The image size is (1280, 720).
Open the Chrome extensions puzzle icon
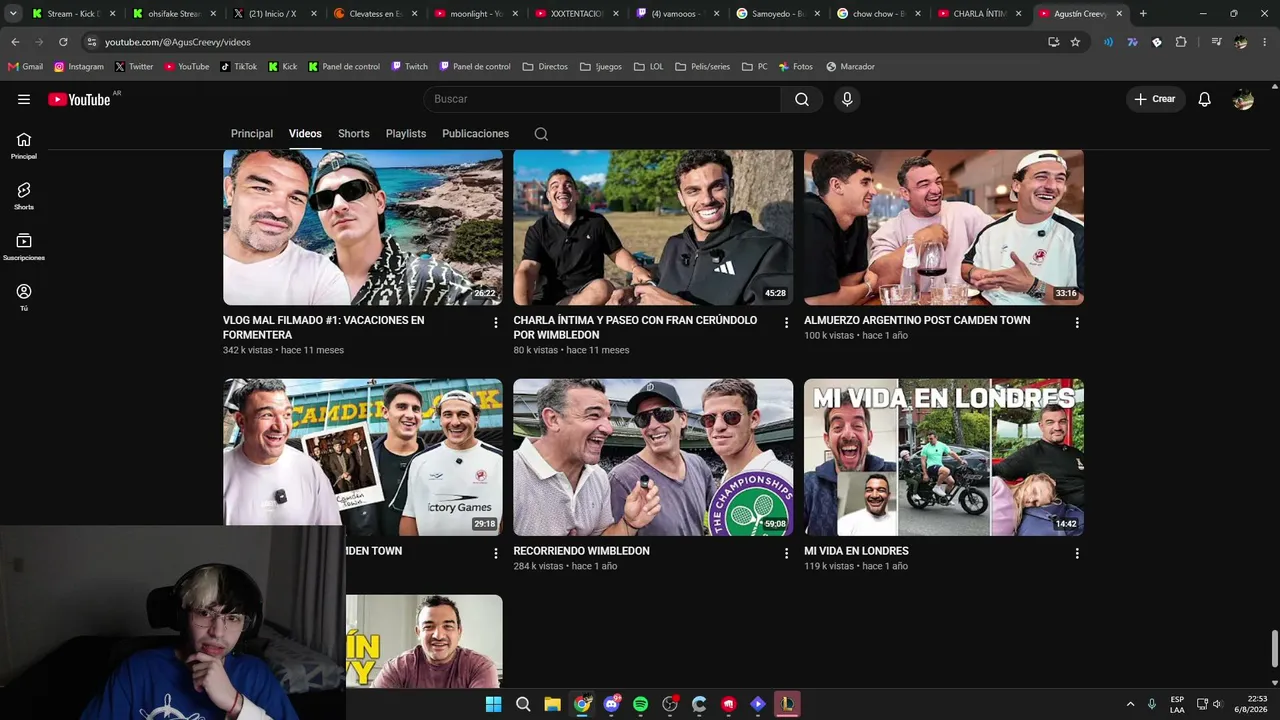1181,42
